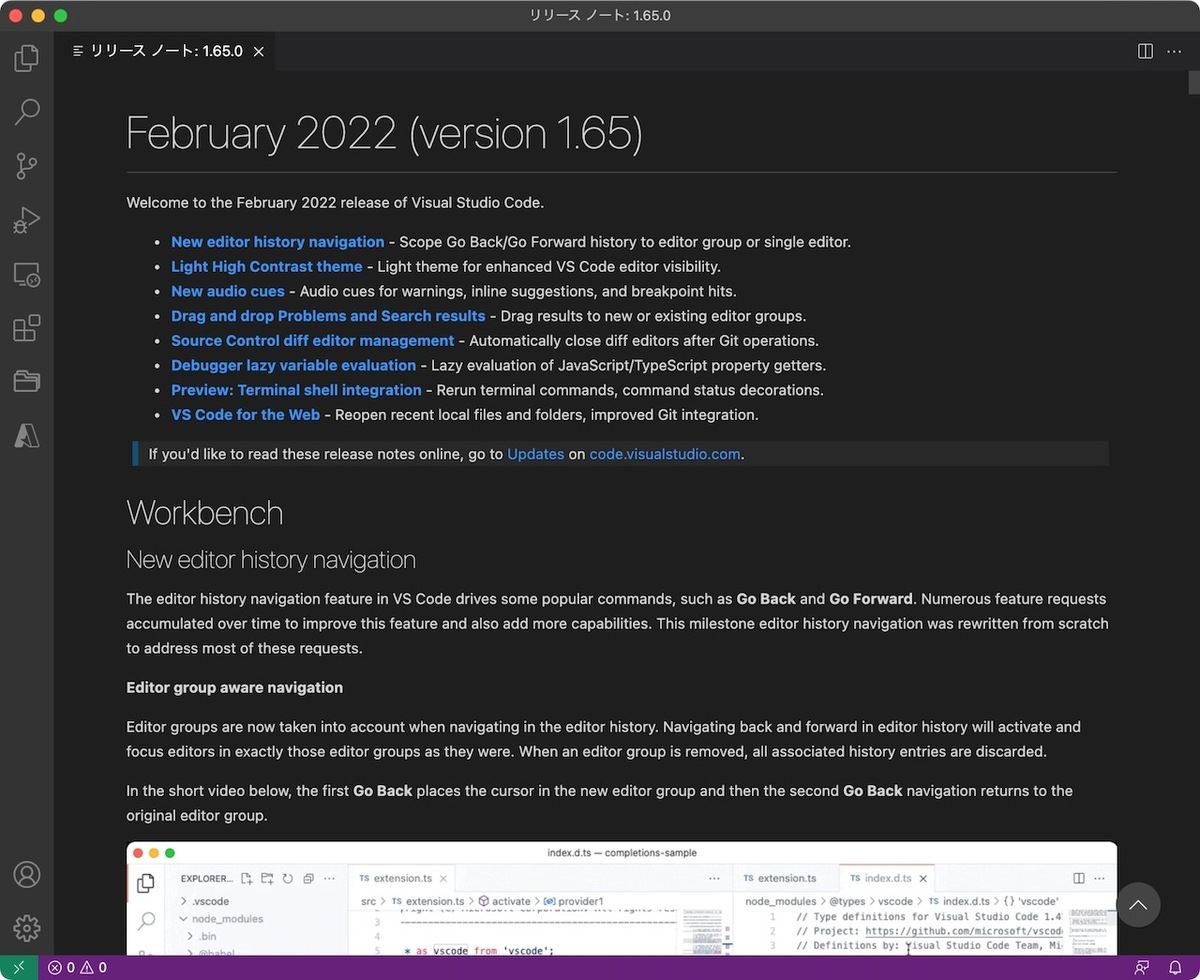The height and width of the screenshot is (980, 1200).
Task: Click the scroll-to-top round arrow button
Action: click(1138, 905)
